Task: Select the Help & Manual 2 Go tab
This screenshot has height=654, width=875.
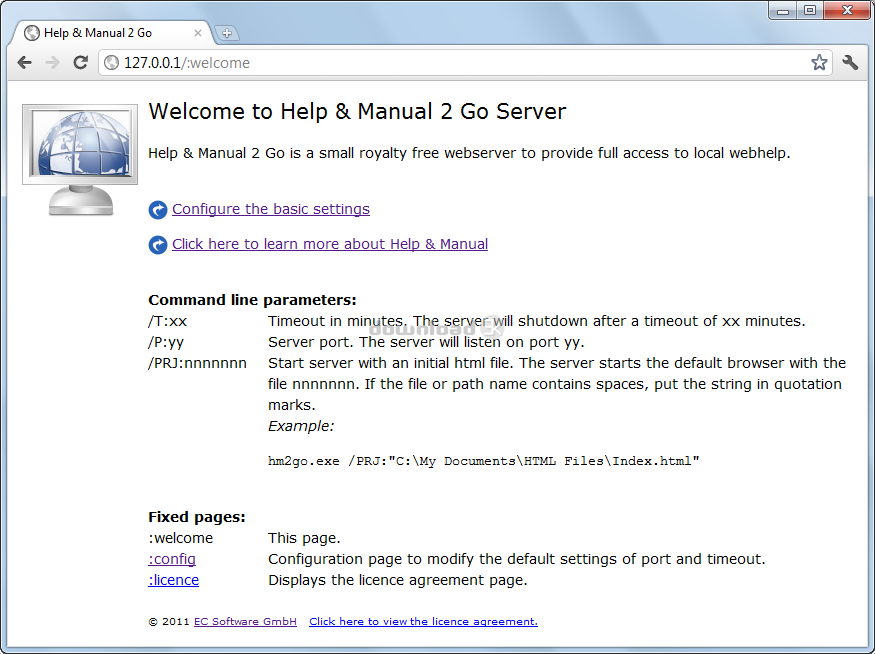Action: point(112,33)
